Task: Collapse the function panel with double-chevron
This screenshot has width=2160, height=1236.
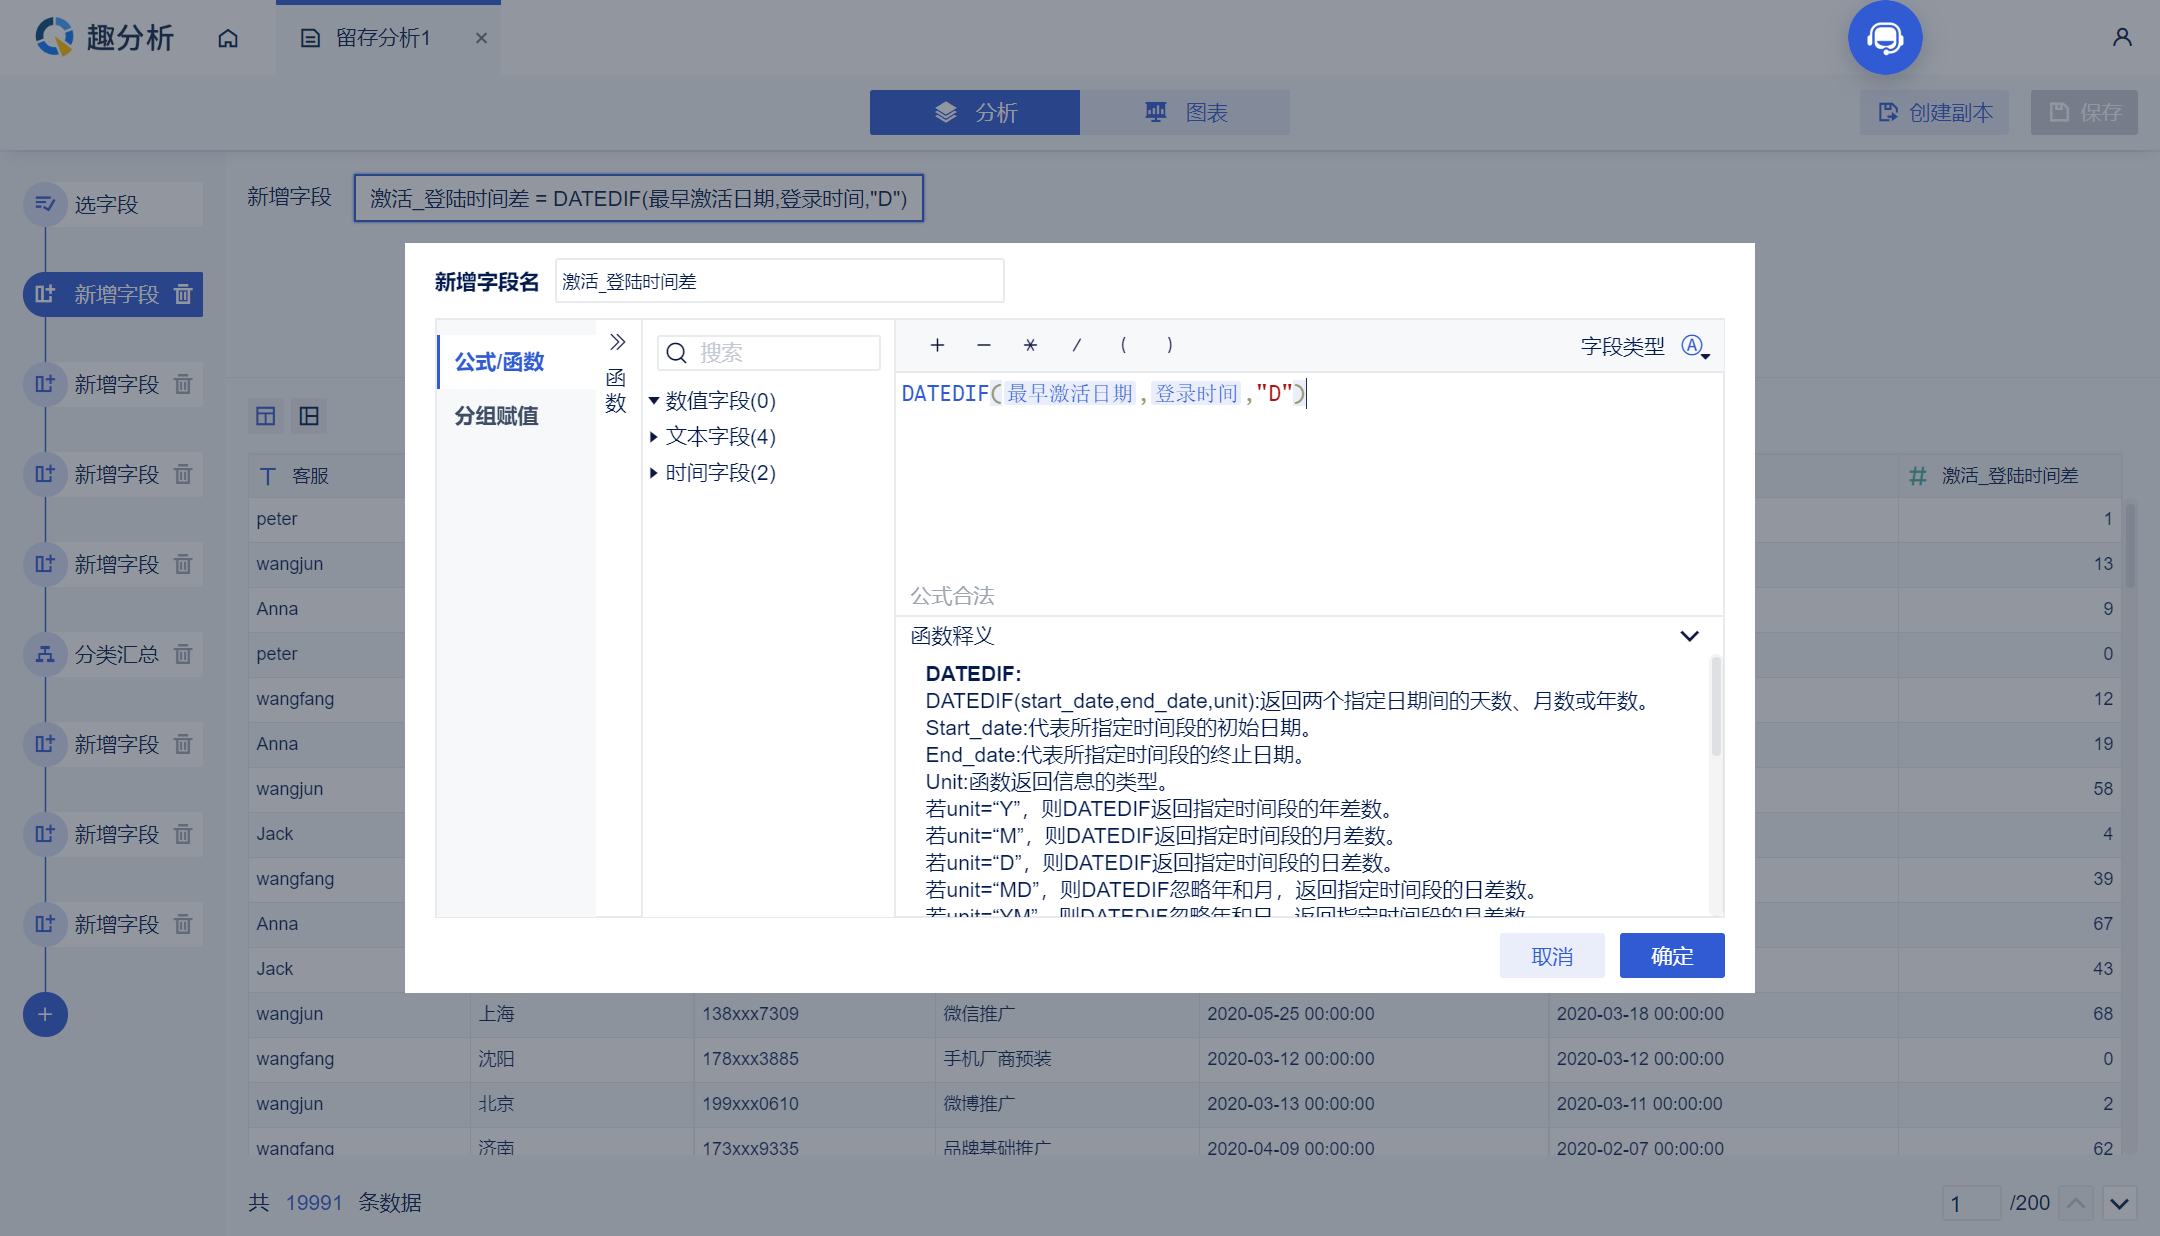Action: pyautogui.click(x=617, y=342)
